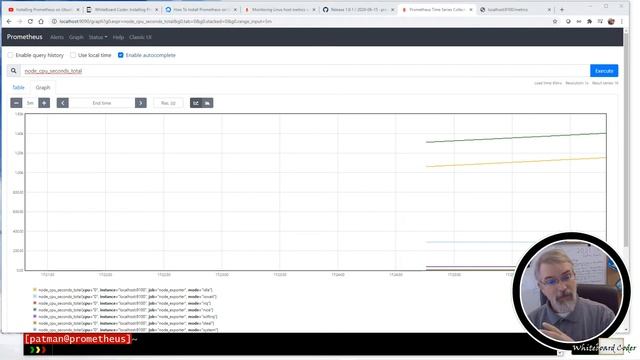
Task: Open a new browser tab
Action: tap(562, 9)
